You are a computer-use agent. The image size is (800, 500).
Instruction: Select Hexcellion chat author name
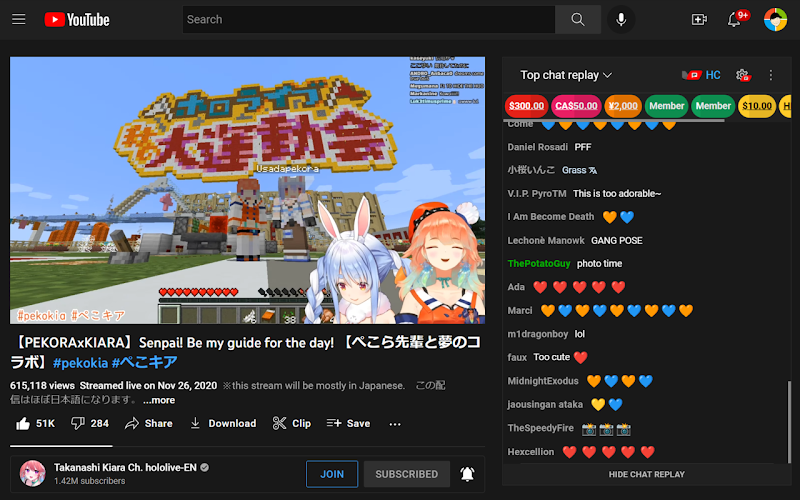point(531,452)
